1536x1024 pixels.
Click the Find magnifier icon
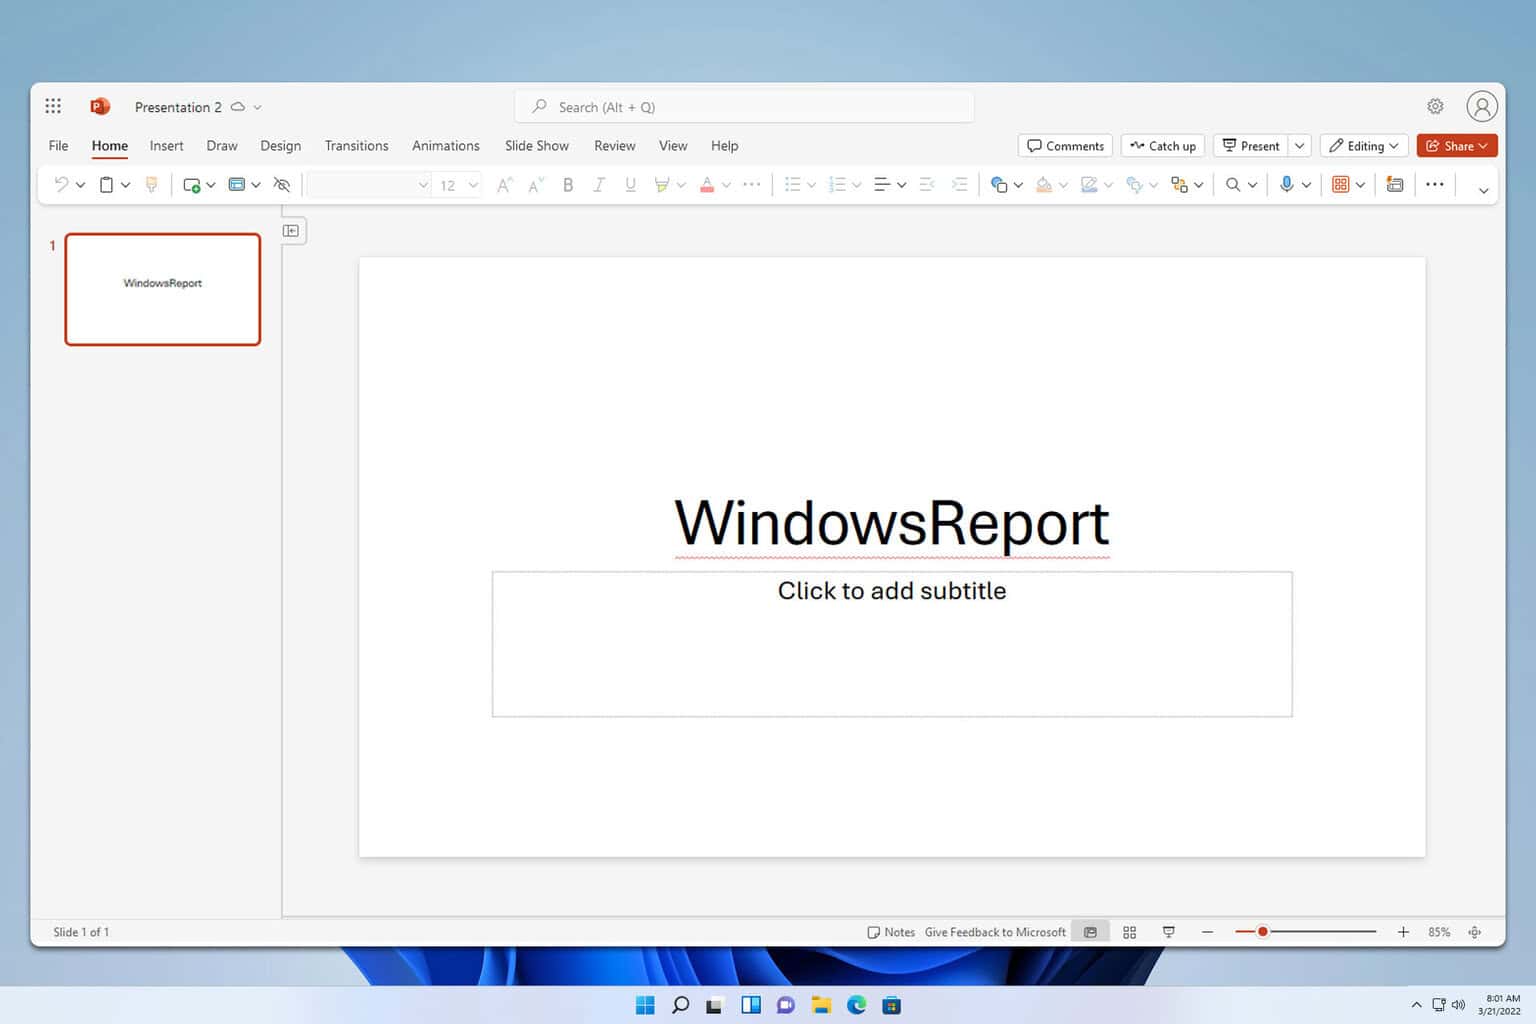pos(1233,184)
